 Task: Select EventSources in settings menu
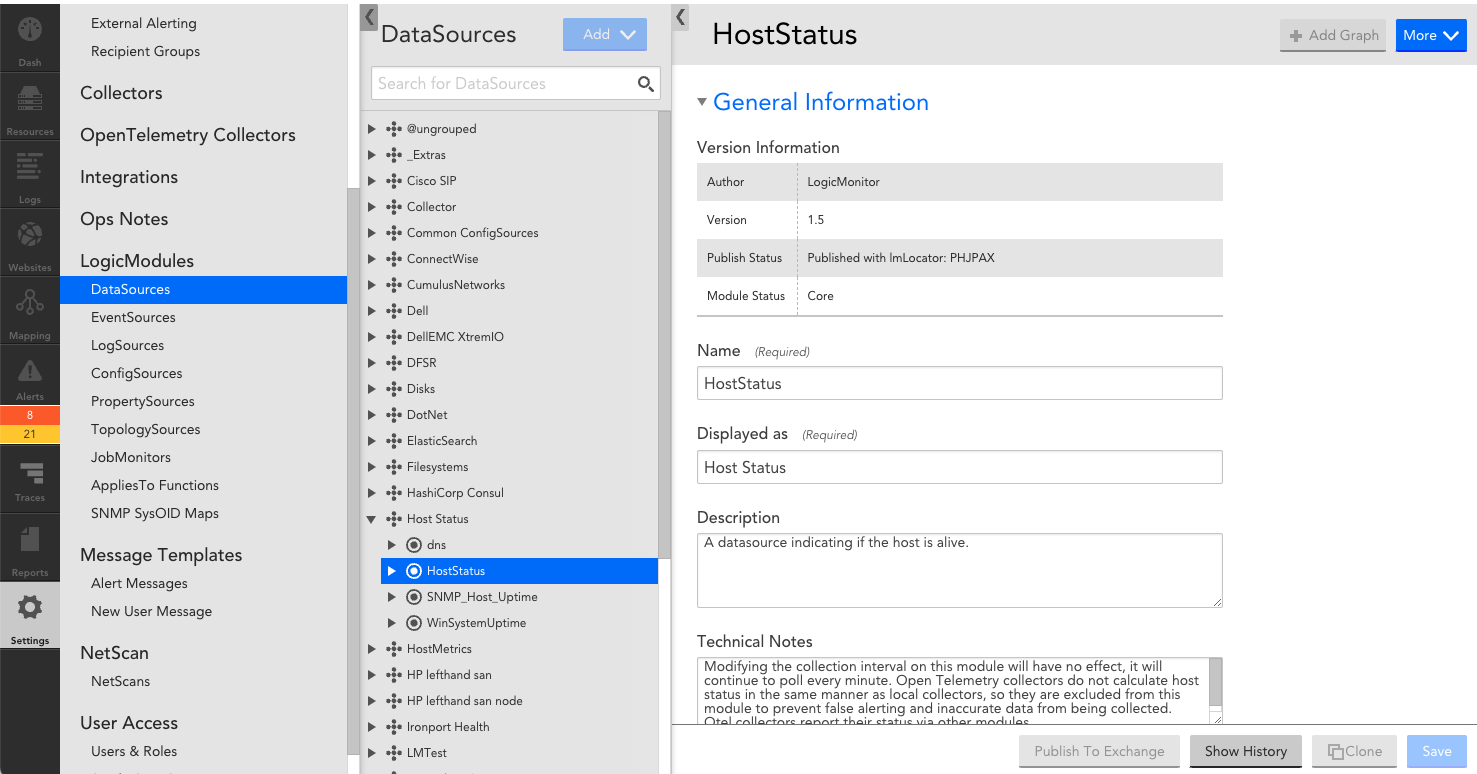pyautogui.click(x=133, y=317)
